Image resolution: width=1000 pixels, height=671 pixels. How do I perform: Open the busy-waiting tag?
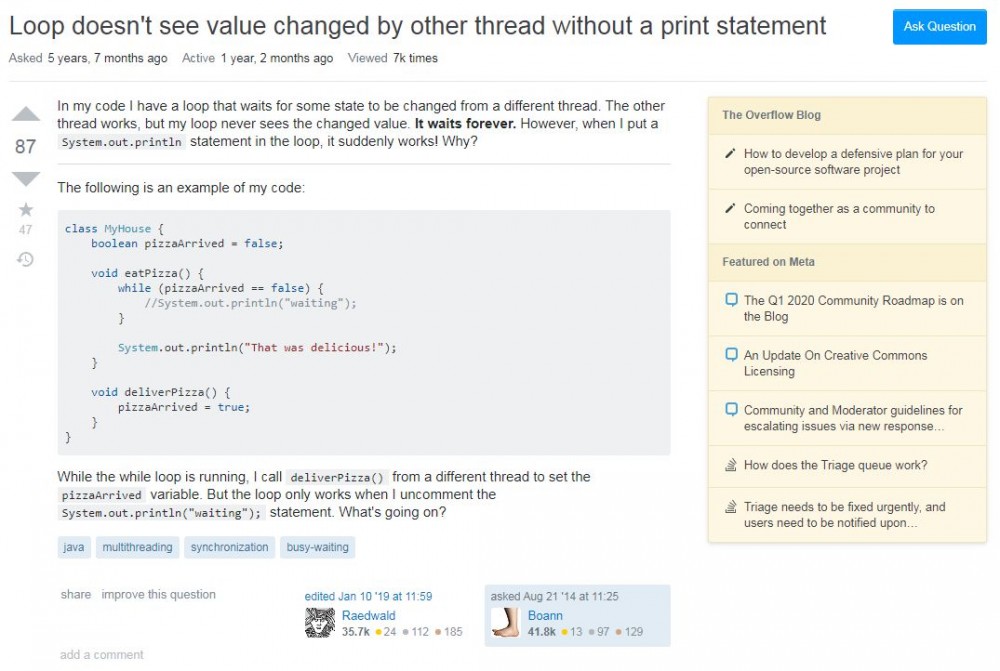click(x=318, y=547)
